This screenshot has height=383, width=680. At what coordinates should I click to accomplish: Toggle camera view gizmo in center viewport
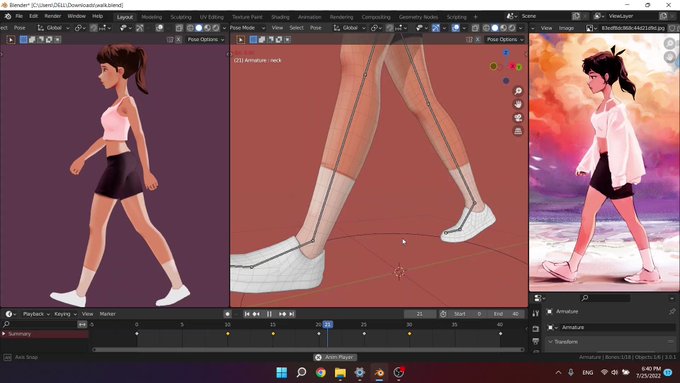click(x=518, y=118)
